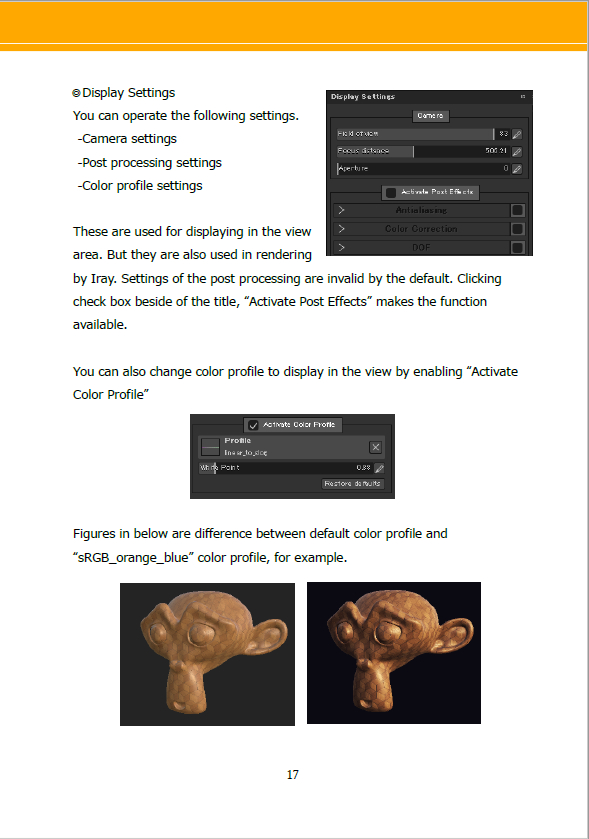Expand the Color Correction section
589x839 pixels.
(341, 229)
